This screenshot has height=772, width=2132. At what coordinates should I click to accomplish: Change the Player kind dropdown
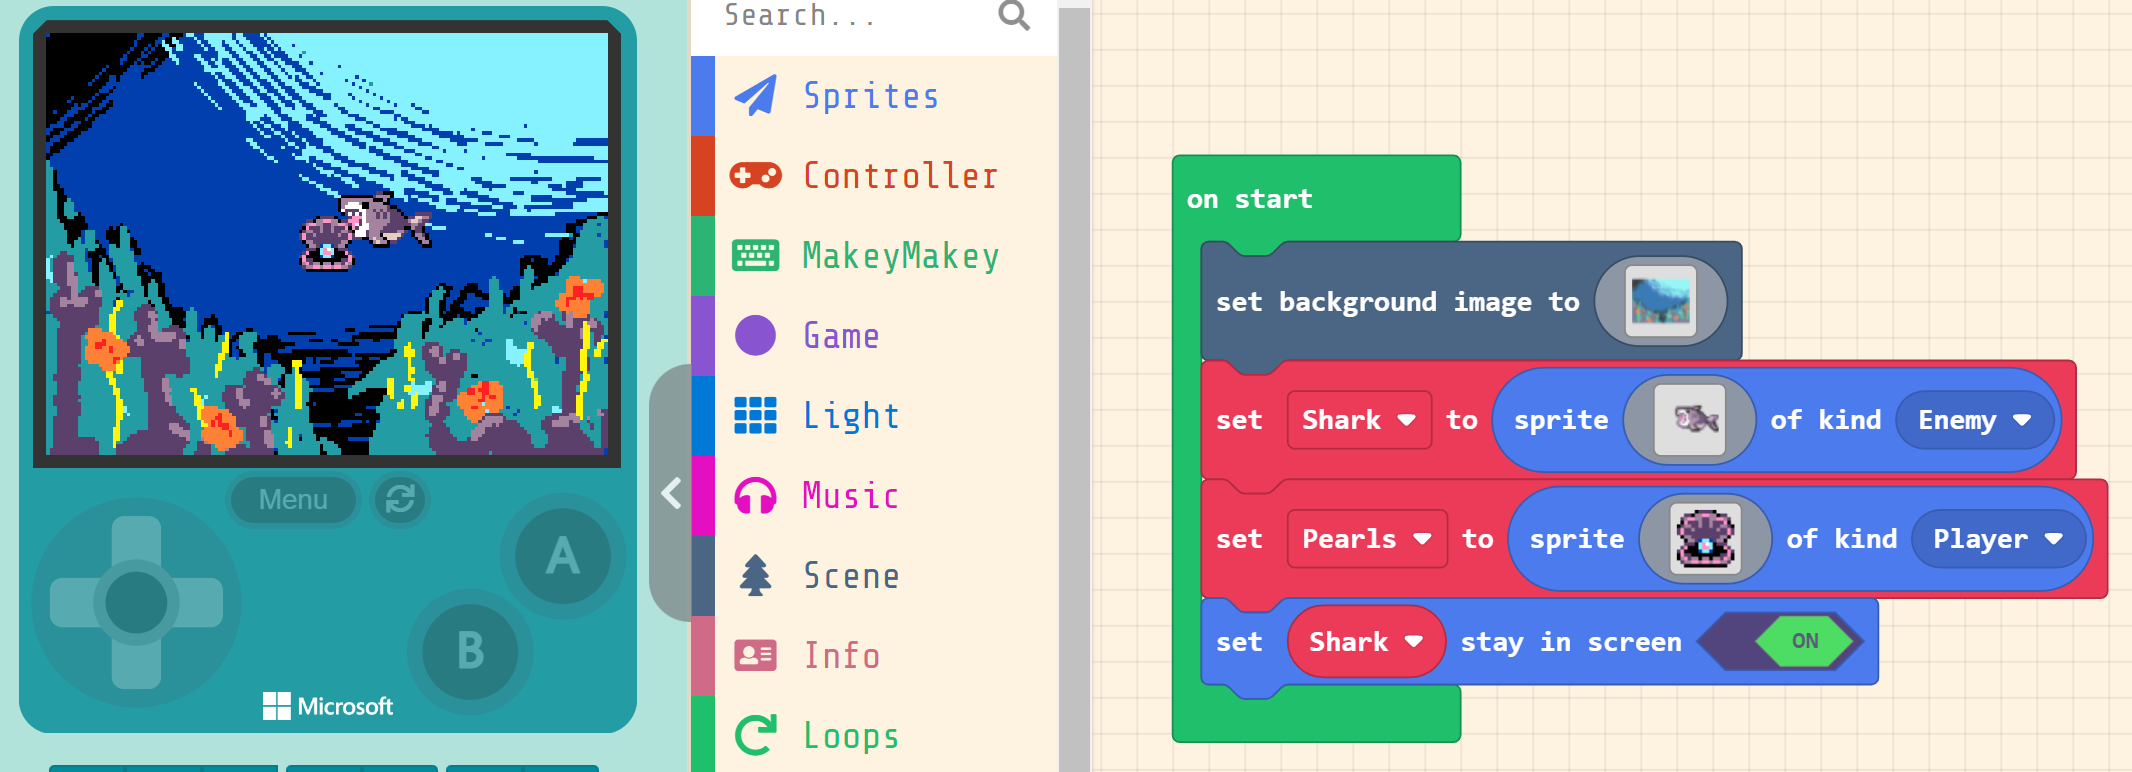click(x=1996, y=540)
